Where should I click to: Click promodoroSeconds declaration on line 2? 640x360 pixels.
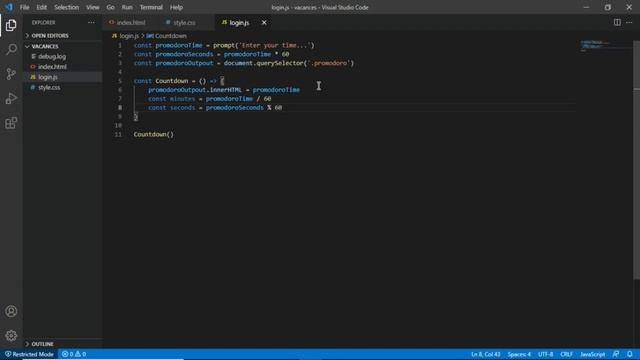(x=184, y=54)
